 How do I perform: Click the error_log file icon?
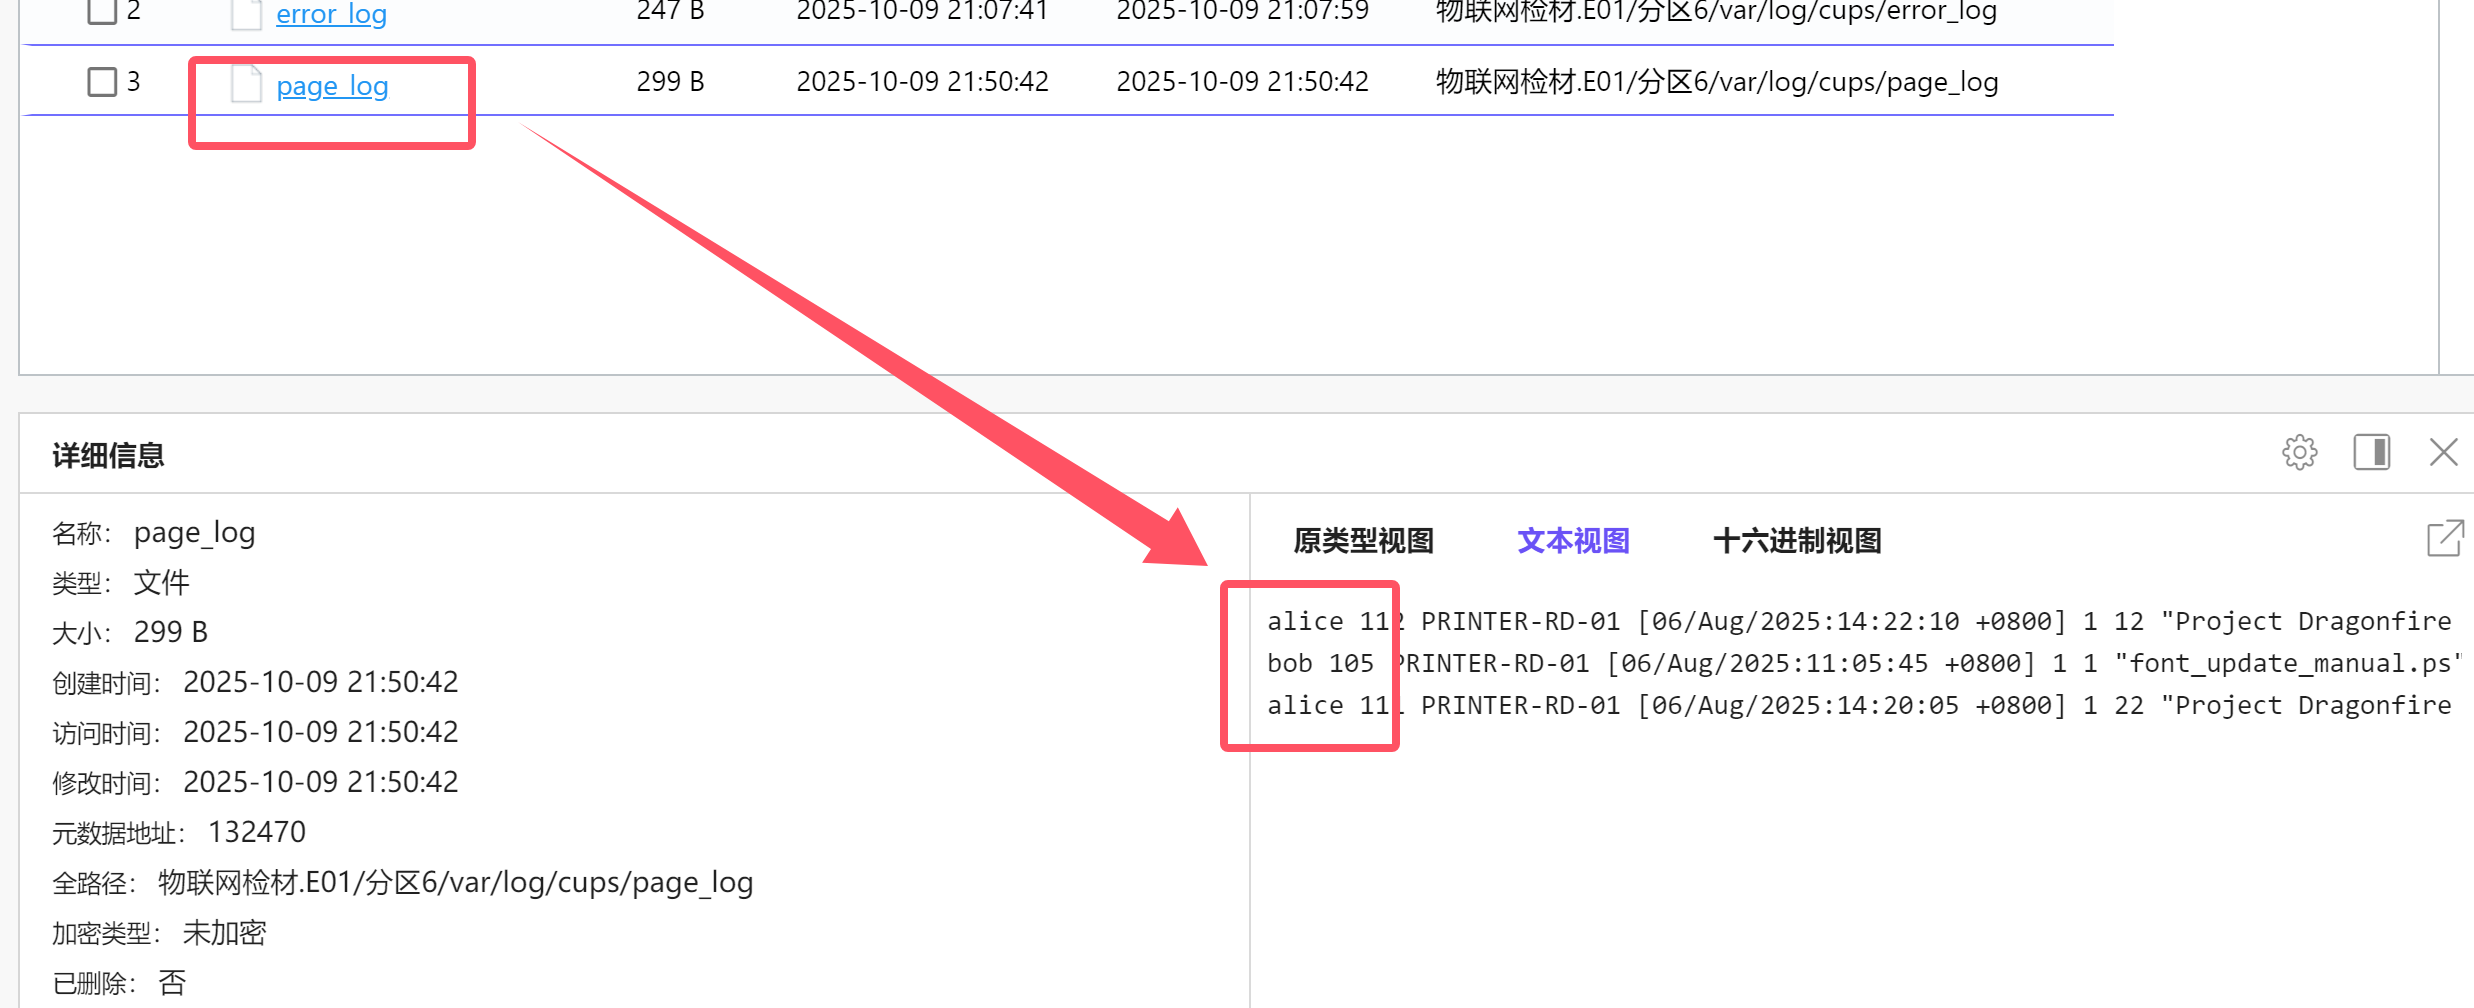(x=246, y=14)
